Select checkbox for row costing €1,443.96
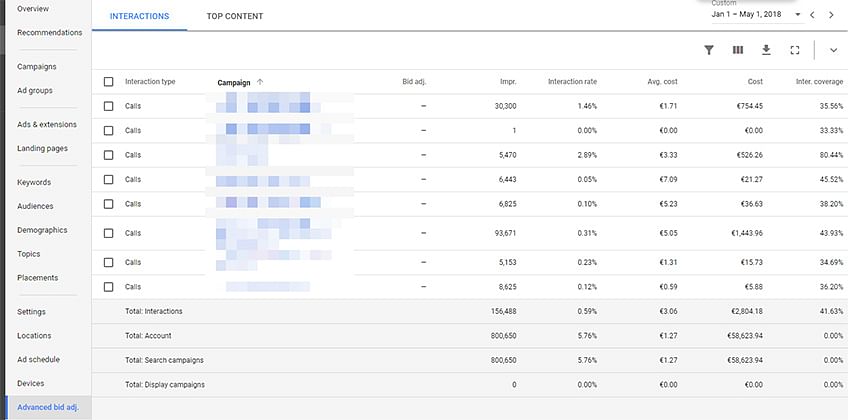Screen dimensions: 848x420 pyautogui.click(x=109, y=233)
